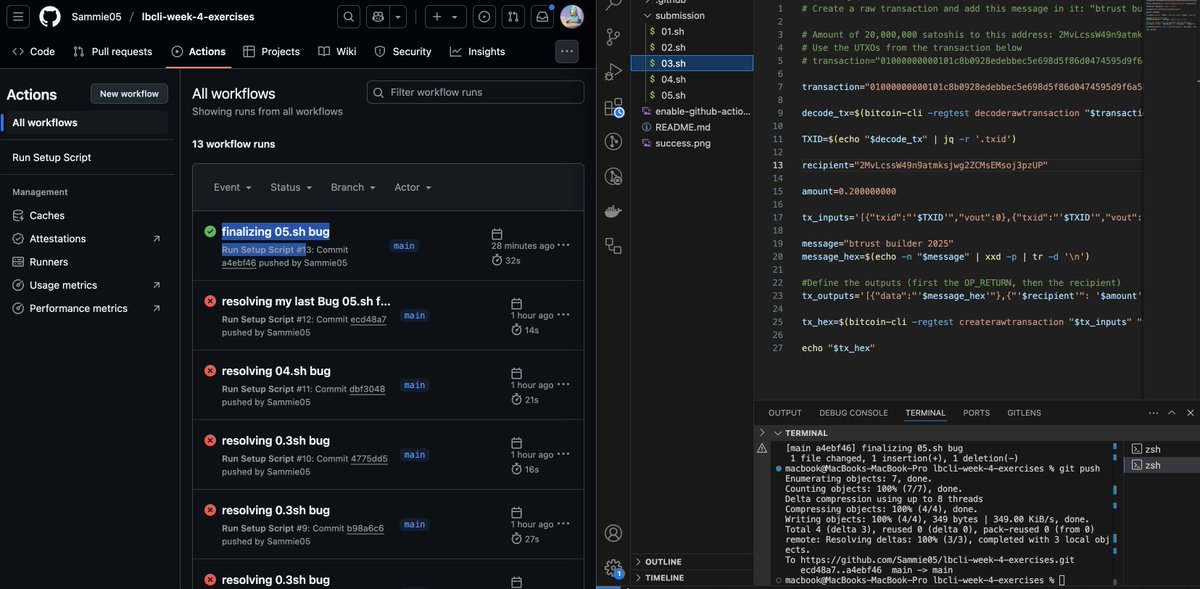Switch to the DEBUG CONSOLE panel tab

point(853,413)
